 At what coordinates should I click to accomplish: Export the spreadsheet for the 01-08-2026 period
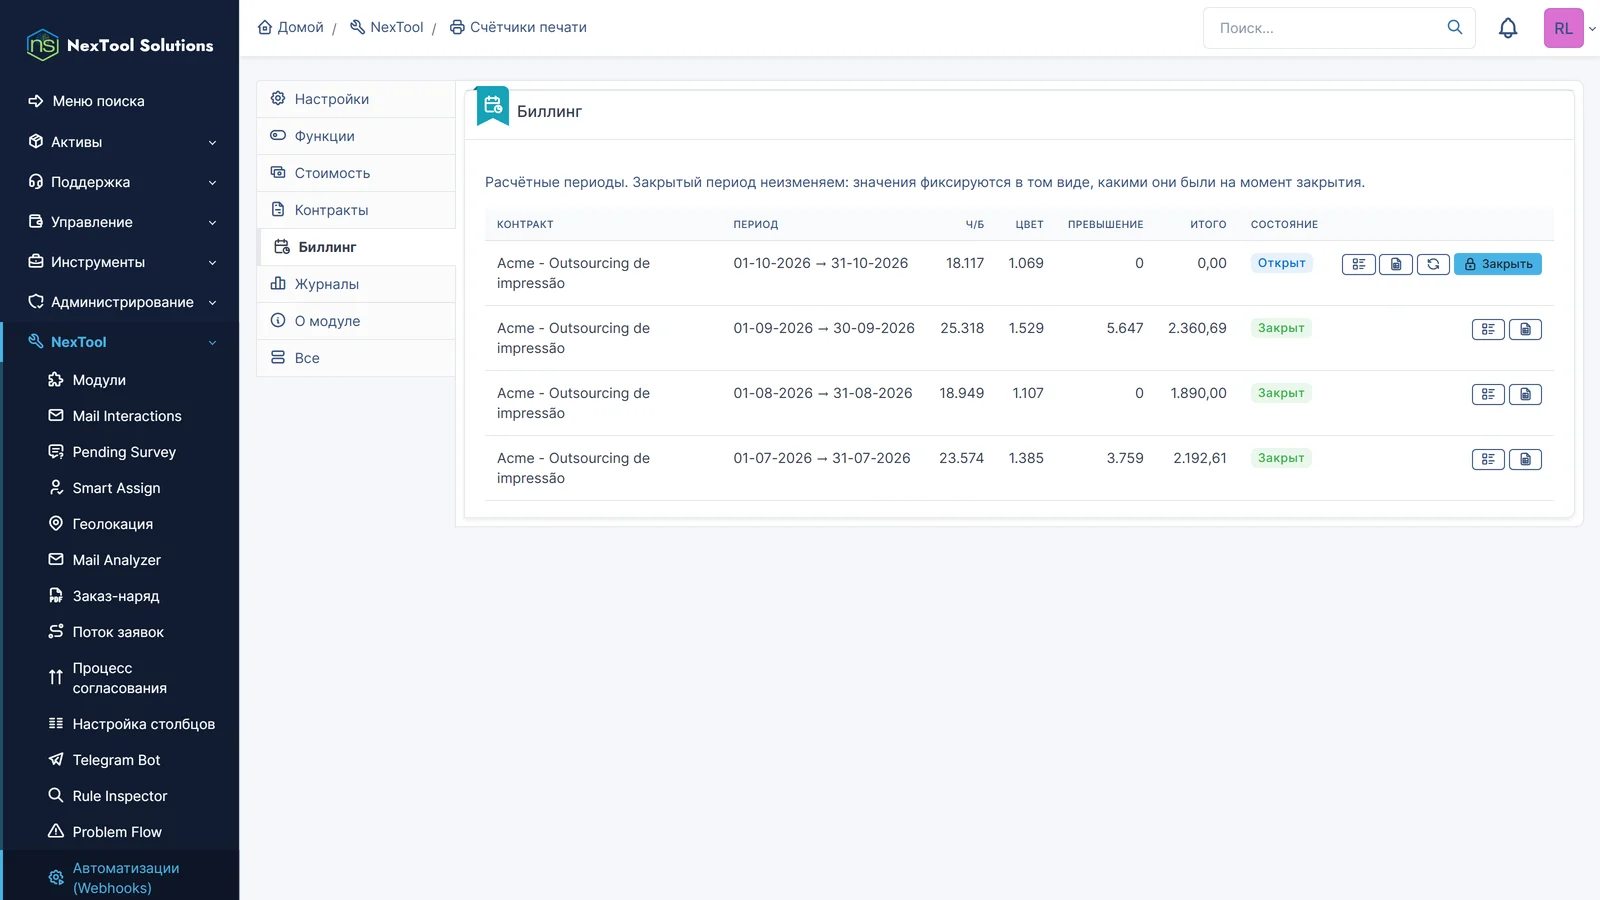coord(1525,394)
